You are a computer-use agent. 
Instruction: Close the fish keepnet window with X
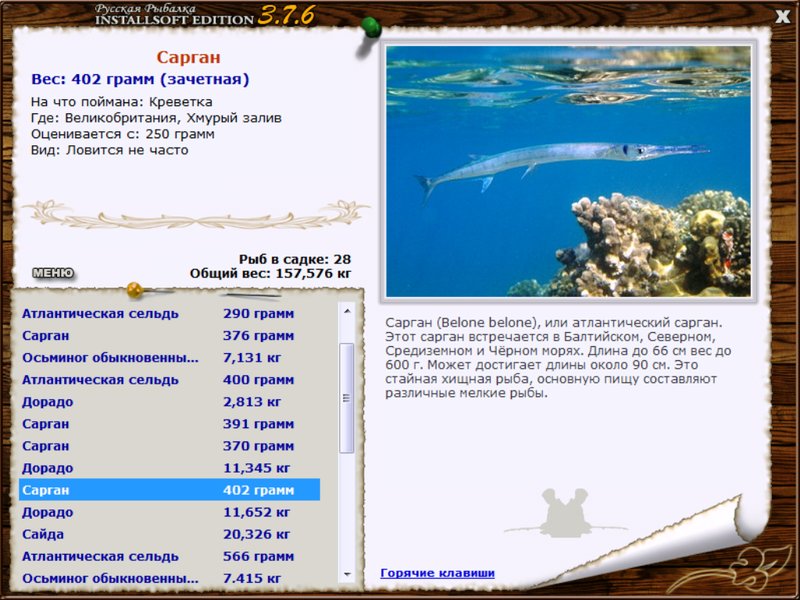(x=783, y=16)
